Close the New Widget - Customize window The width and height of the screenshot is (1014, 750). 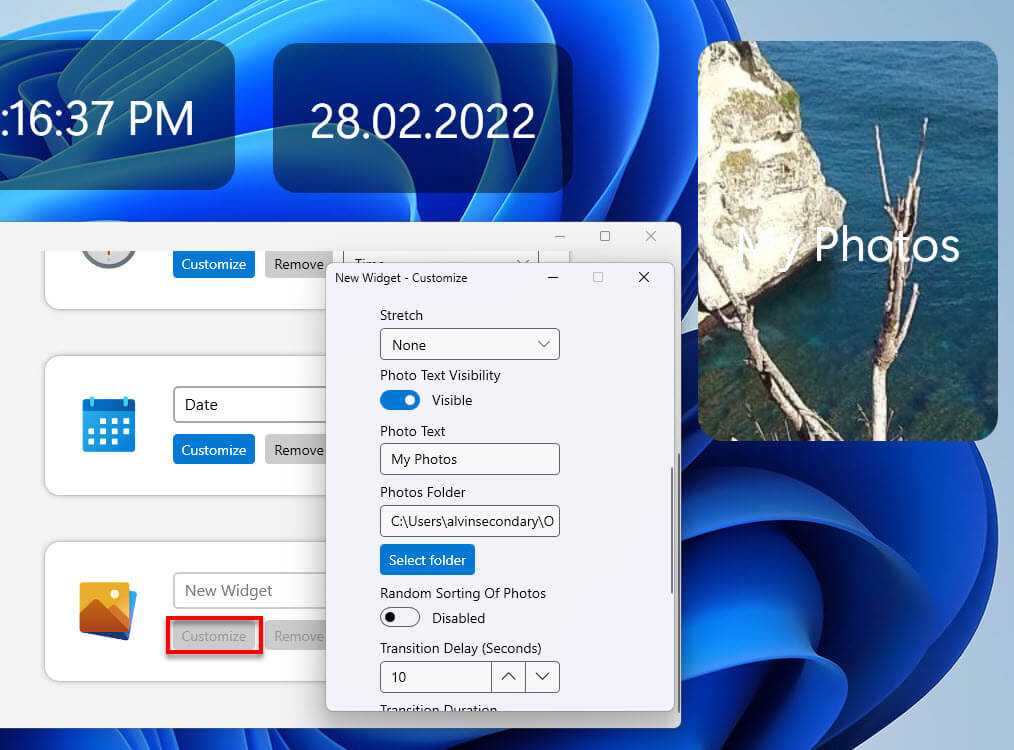tap(644, 277)
